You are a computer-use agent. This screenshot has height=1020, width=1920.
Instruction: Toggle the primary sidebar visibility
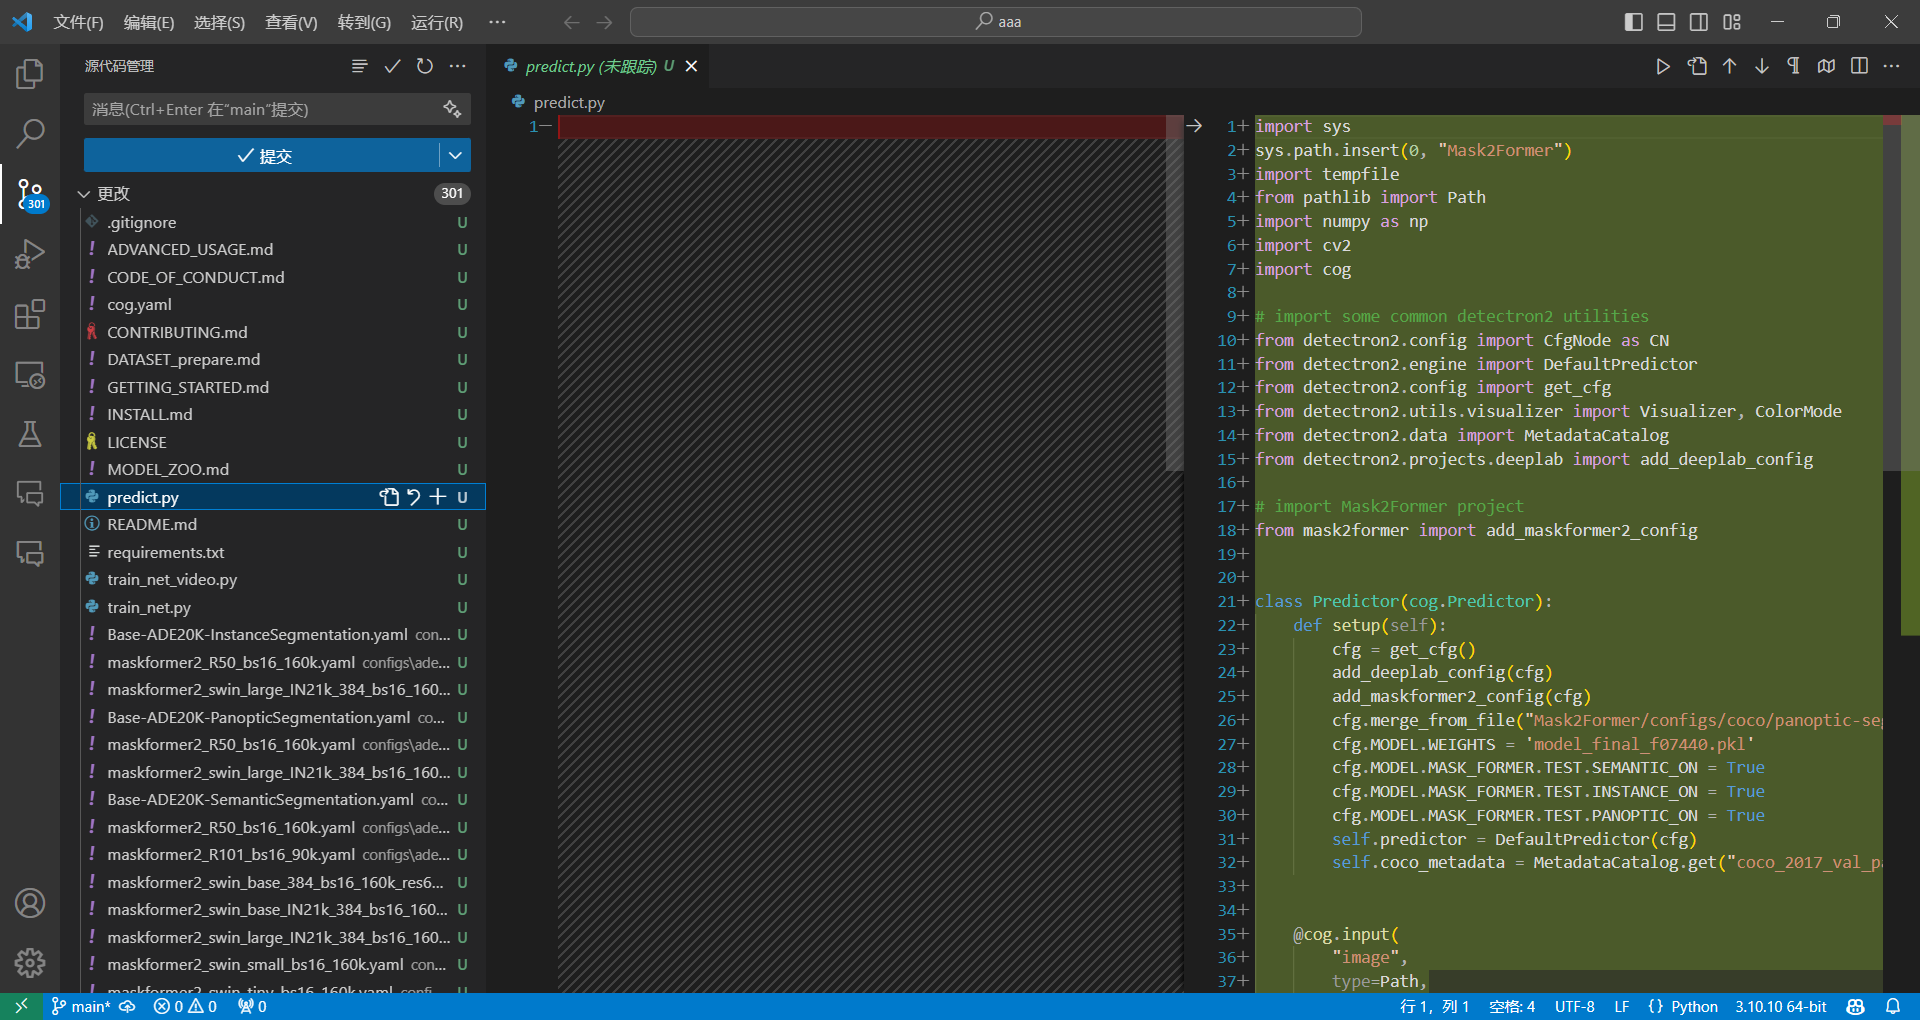1633,21
